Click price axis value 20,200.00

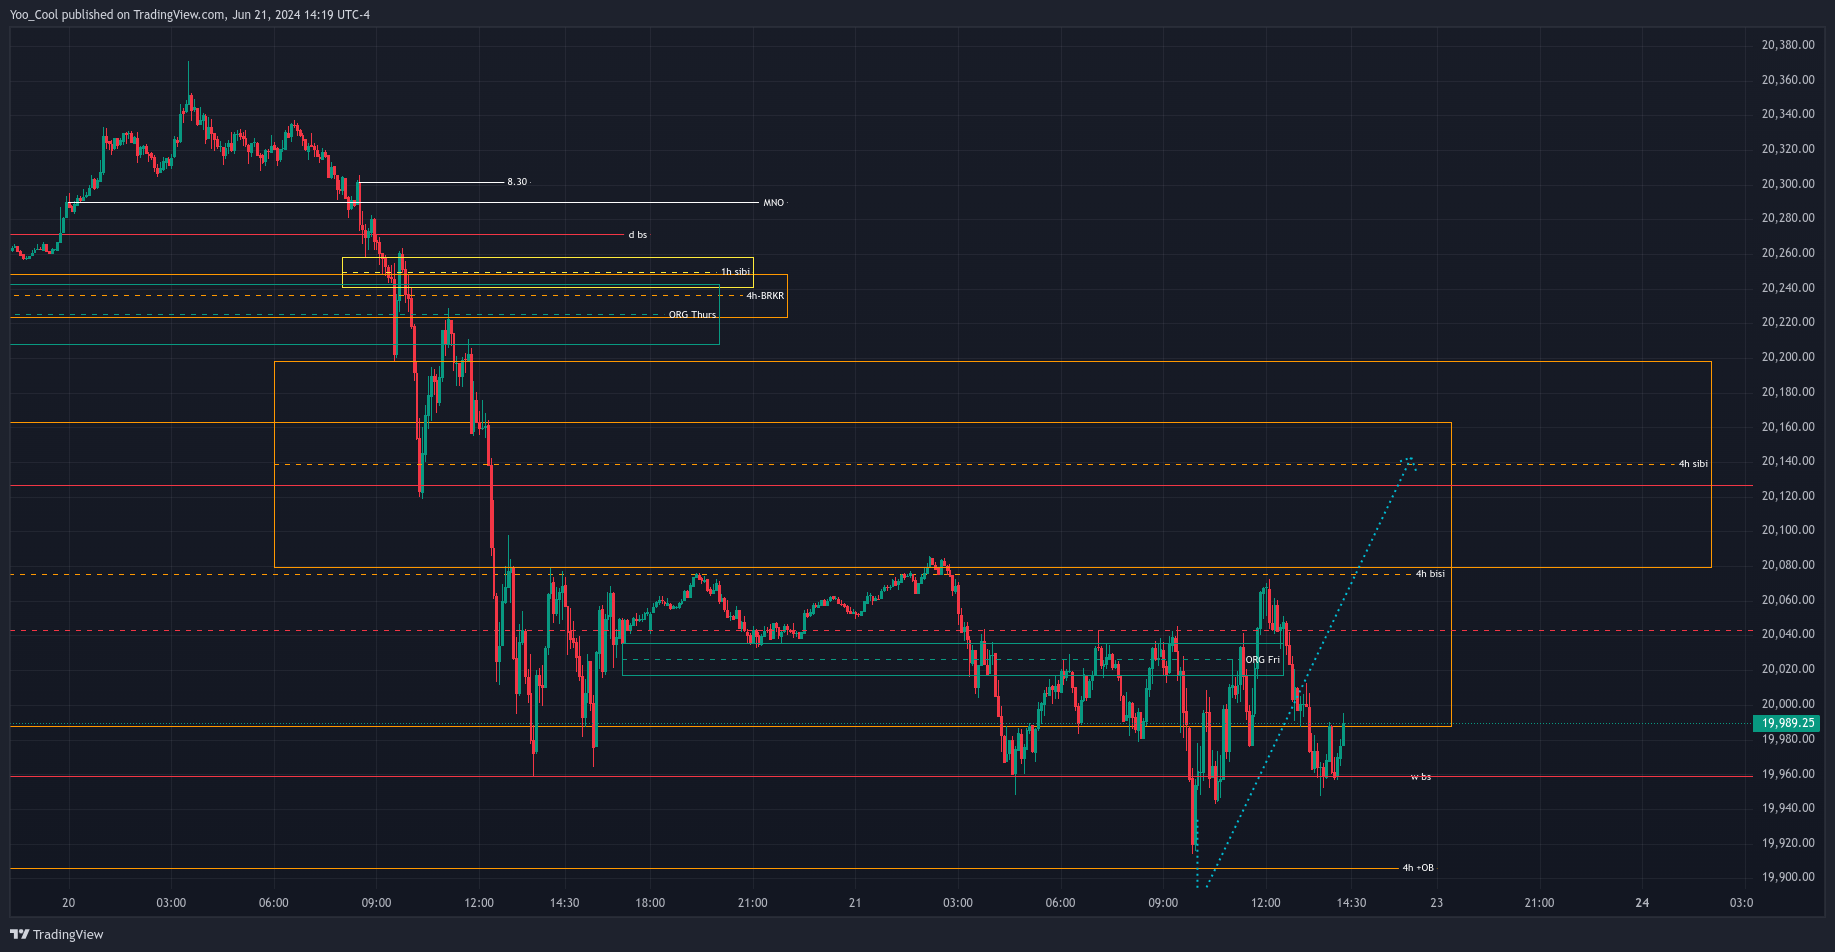[x=1788, y=357]
